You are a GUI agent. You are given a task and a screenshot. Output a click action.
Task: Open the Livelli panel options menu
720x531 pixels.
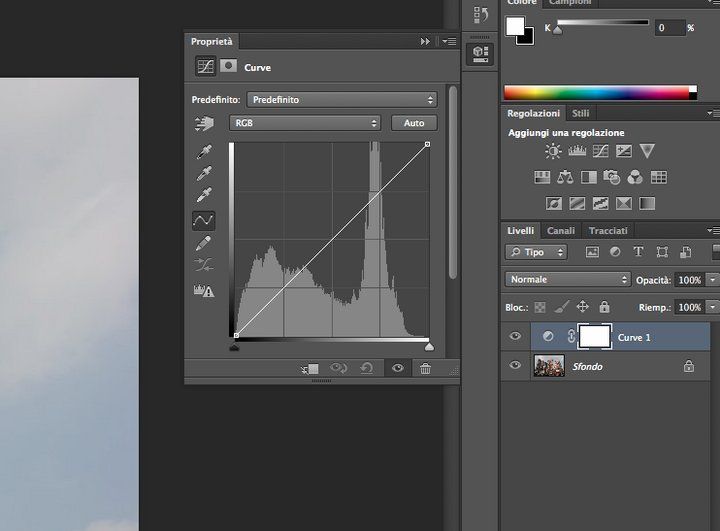tap(712, 230)
